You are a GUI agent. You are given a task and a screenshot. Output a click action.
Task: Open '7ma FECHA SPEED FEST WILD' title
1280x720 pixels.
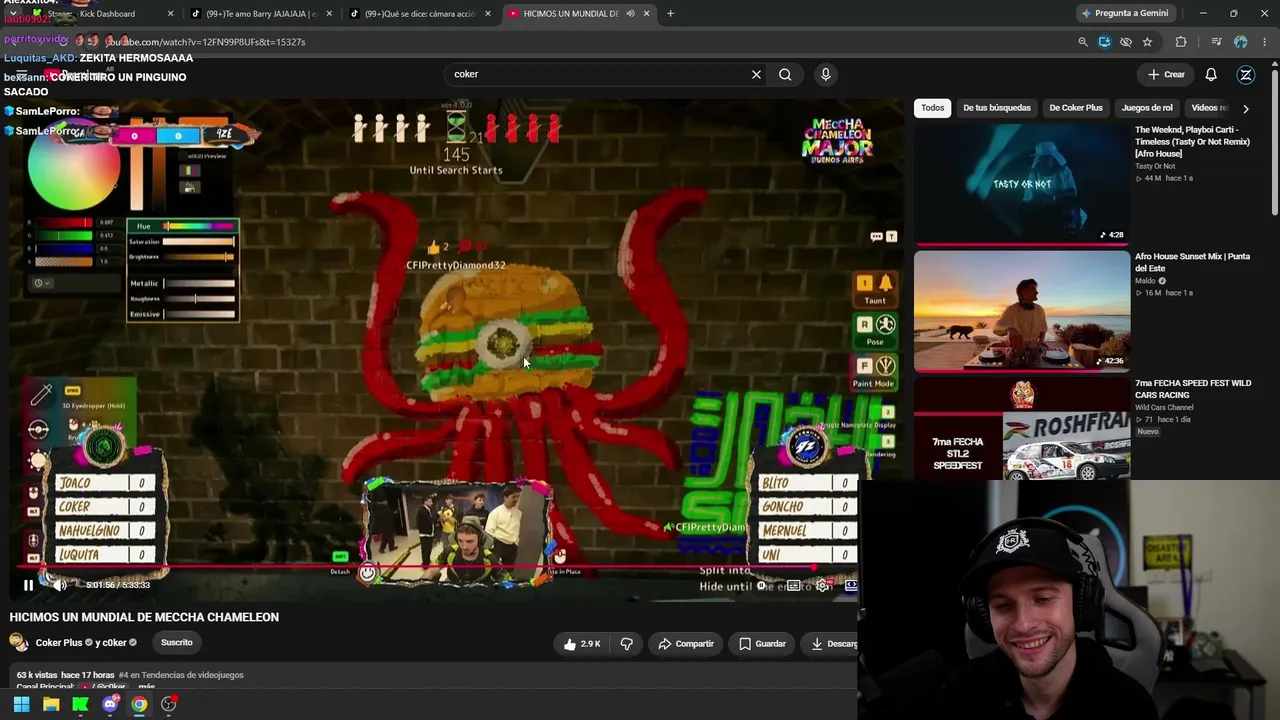point(1193,389)
